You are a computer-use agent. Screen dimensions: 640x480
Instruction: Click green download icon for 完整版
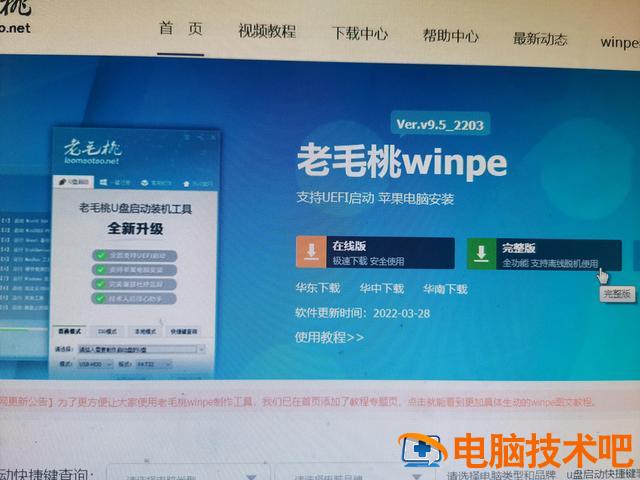click(x=481, y=254)
